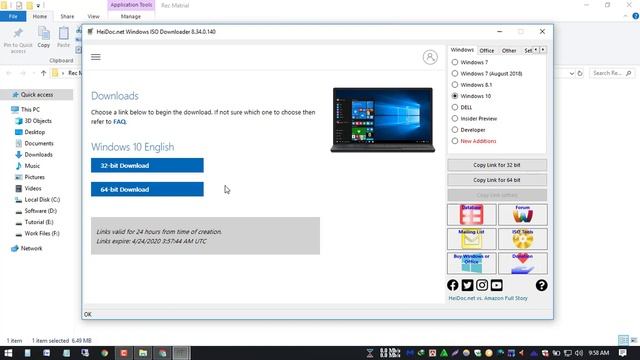This screenshot has height=360, width=640.
Task: Select the Insider Preview radio button
Action: (x=455, y=118)
